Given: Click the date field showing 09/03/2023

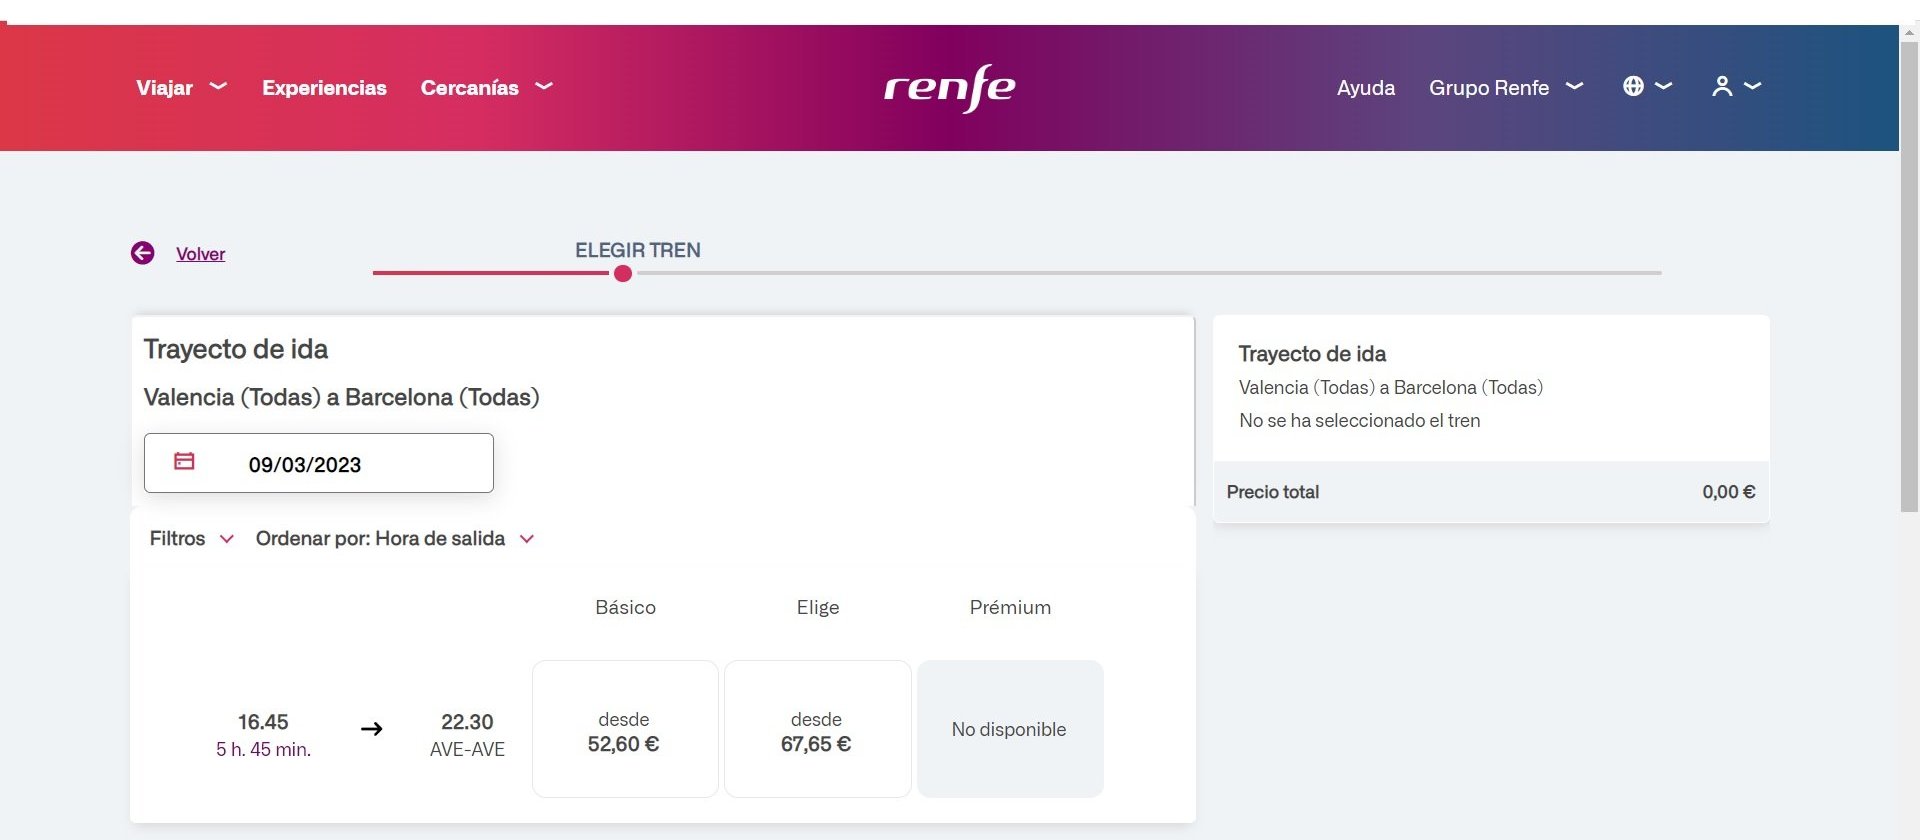Looking at the screenshot, I should coord(319,463).
